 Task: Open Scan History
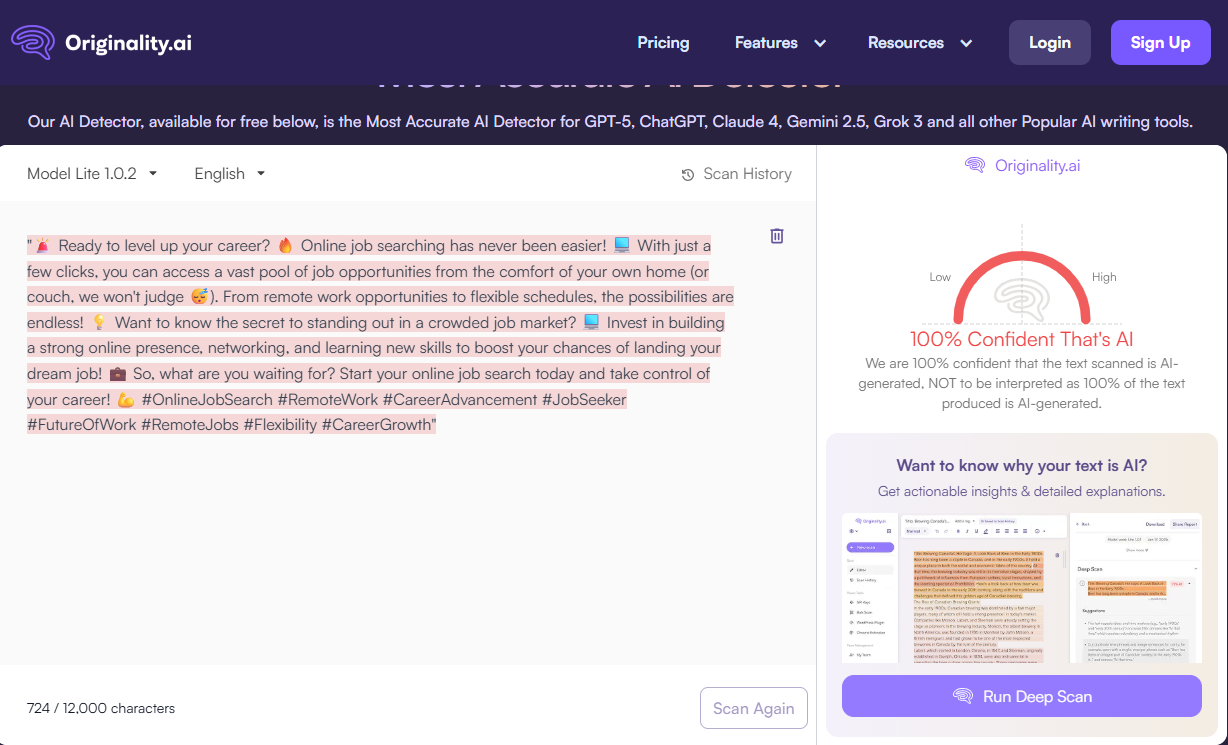(x=736, y=174)
